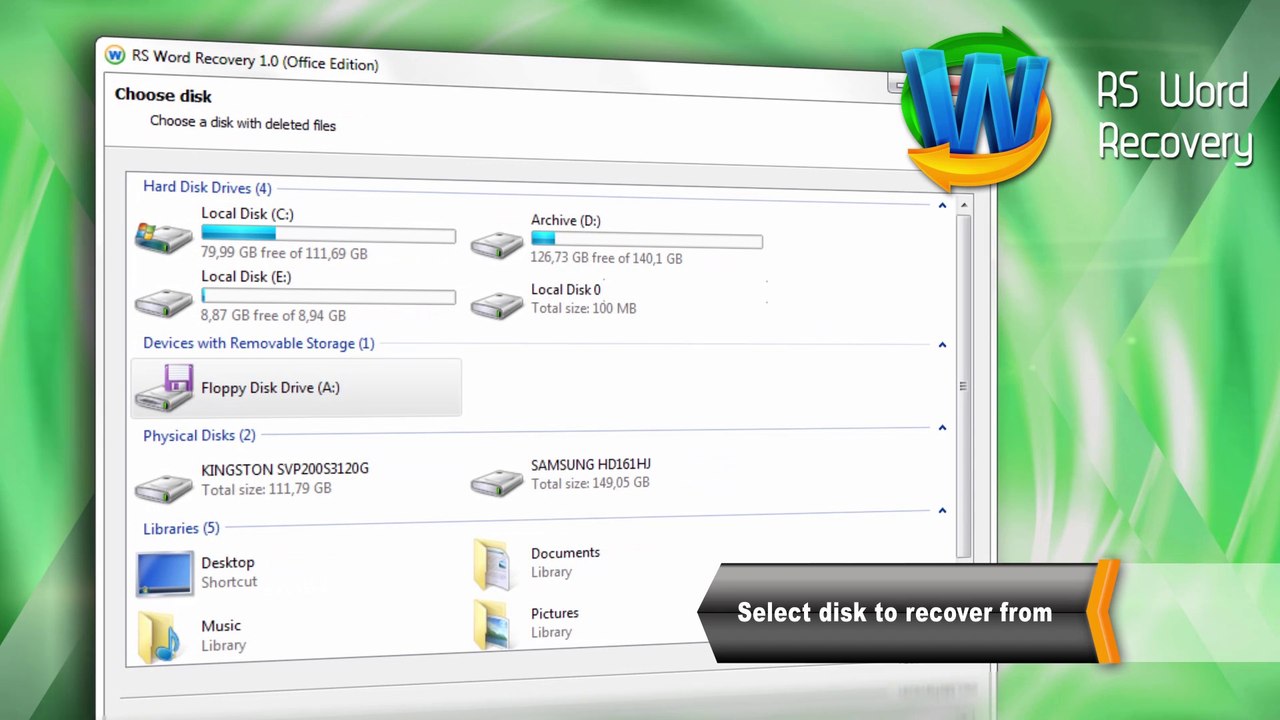Click the 'Libraries (5)' group header
1280x720 pixels.
181,528
